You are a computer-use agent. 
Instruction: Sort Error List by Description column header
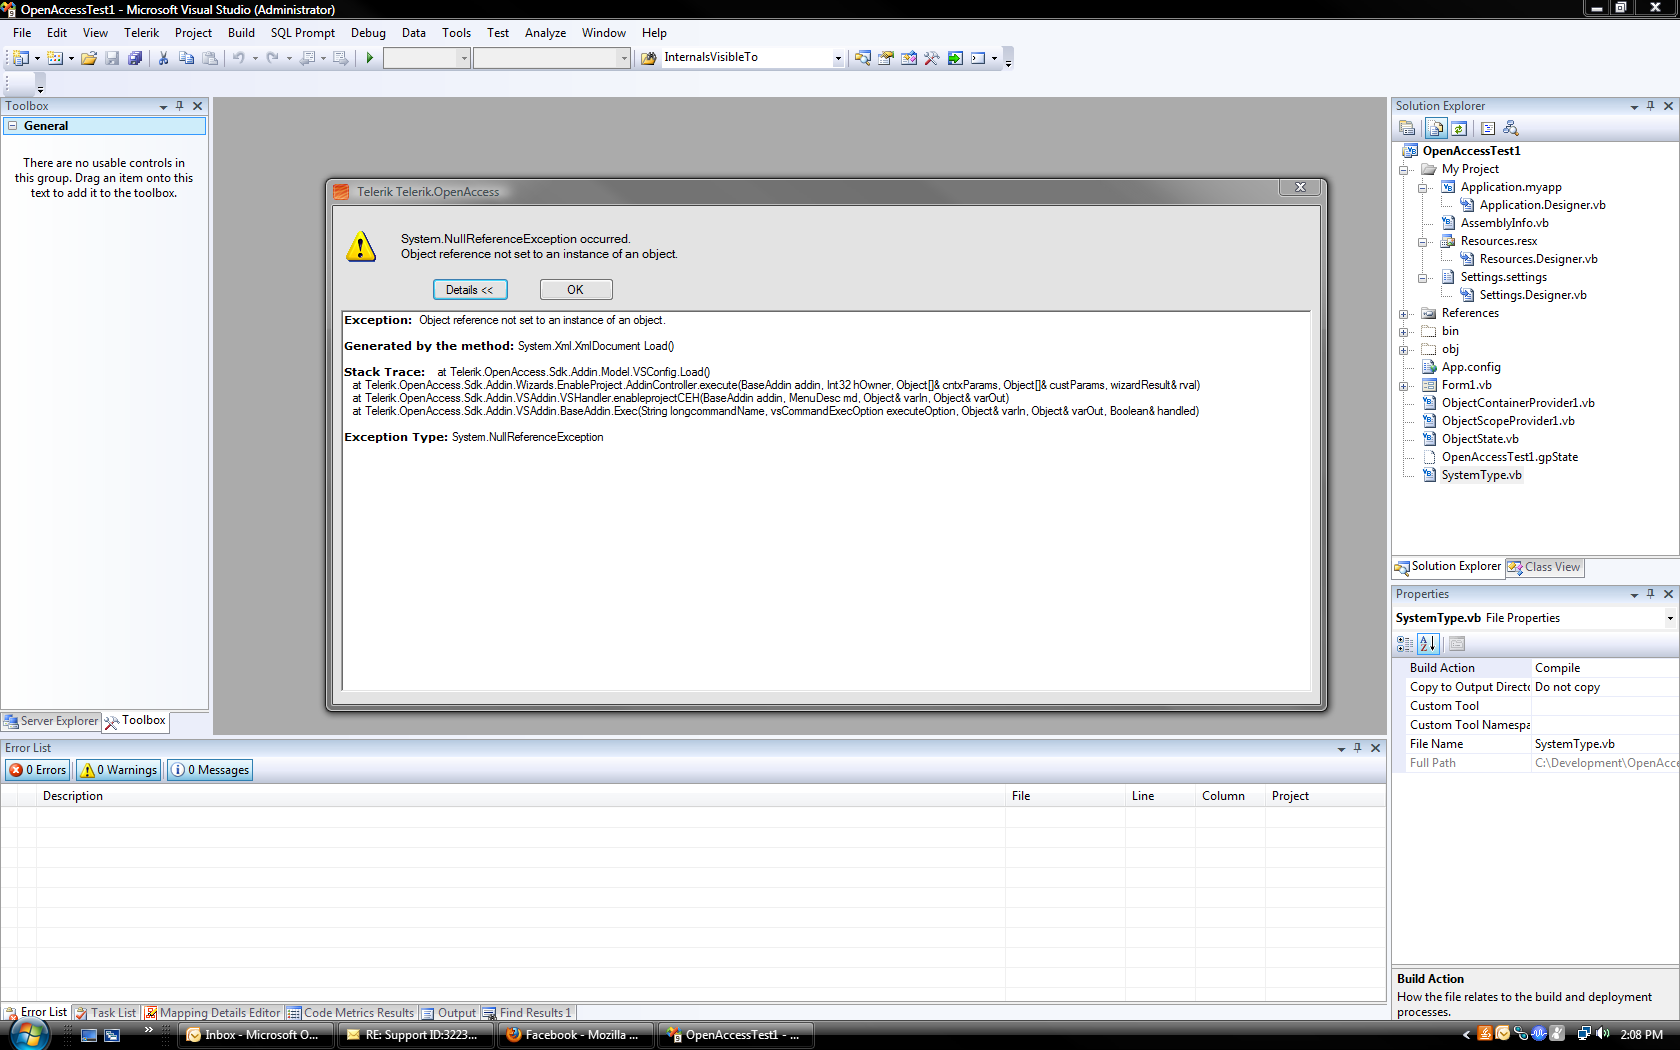click(520, 796)
